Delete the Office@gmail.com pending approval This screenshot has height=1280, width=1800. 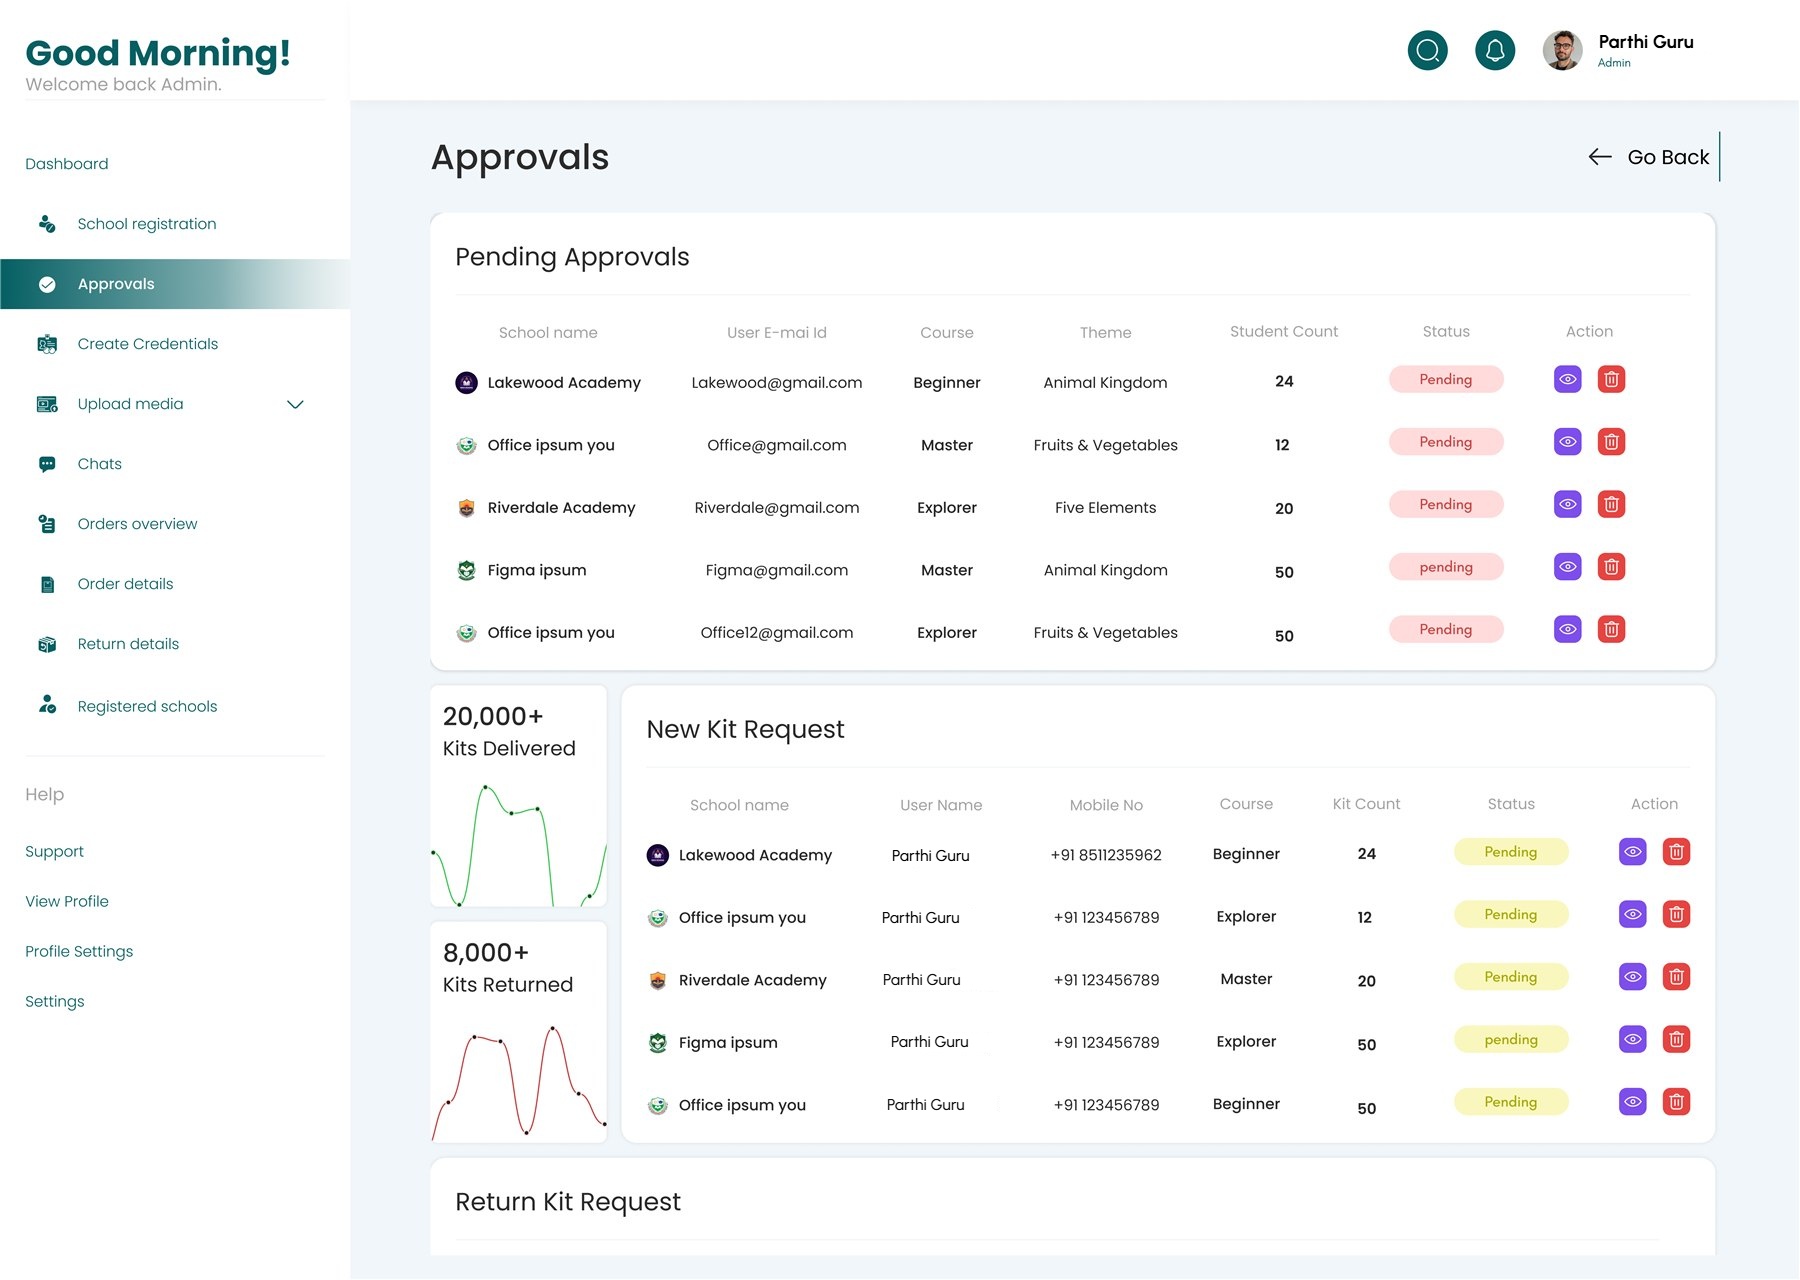click(1611, 441)
